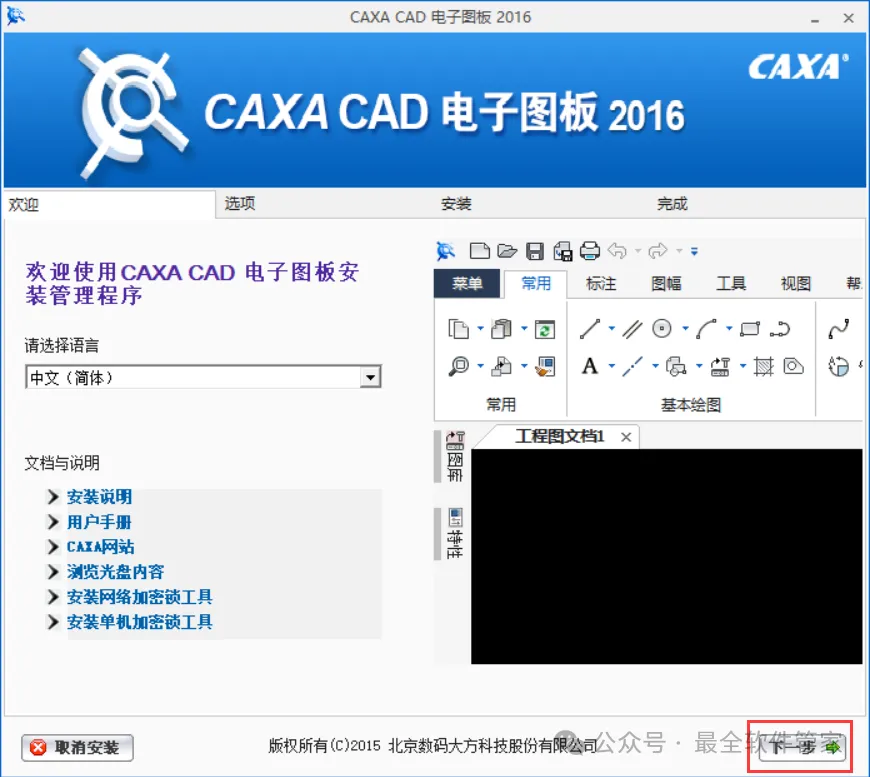This screenshot has height=777, width=870.
Task: Open the 菜单 ribbon button
Action: tap(467, 284)
